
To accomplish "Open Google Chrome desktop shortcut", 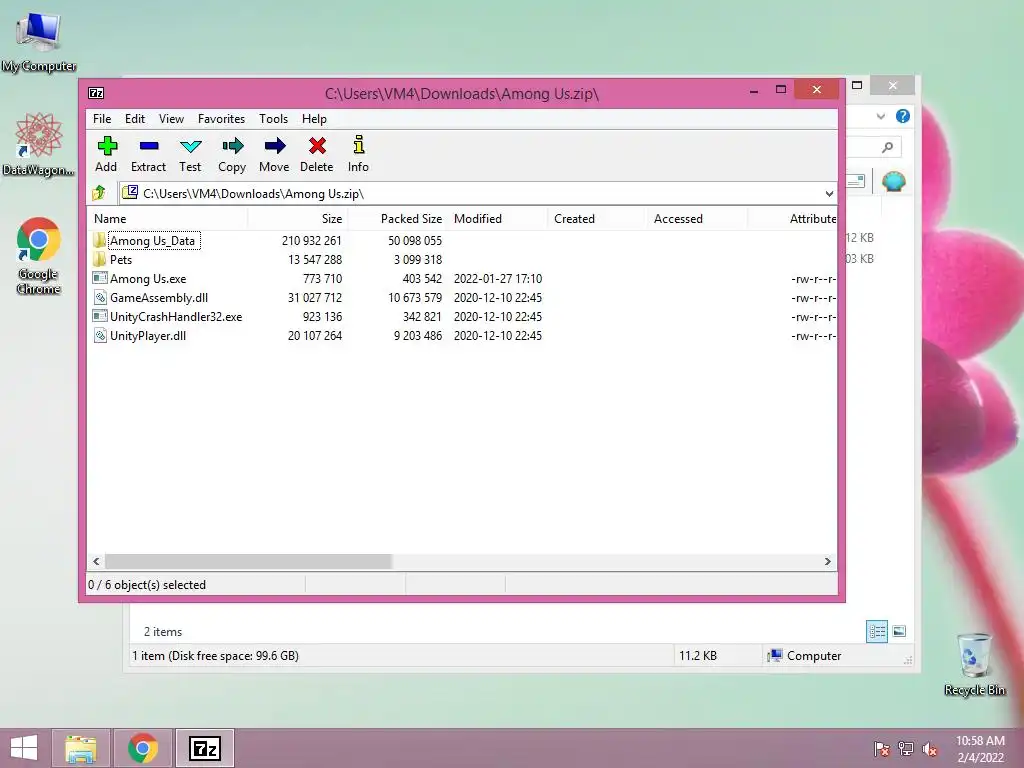I will tap(39, 255).
